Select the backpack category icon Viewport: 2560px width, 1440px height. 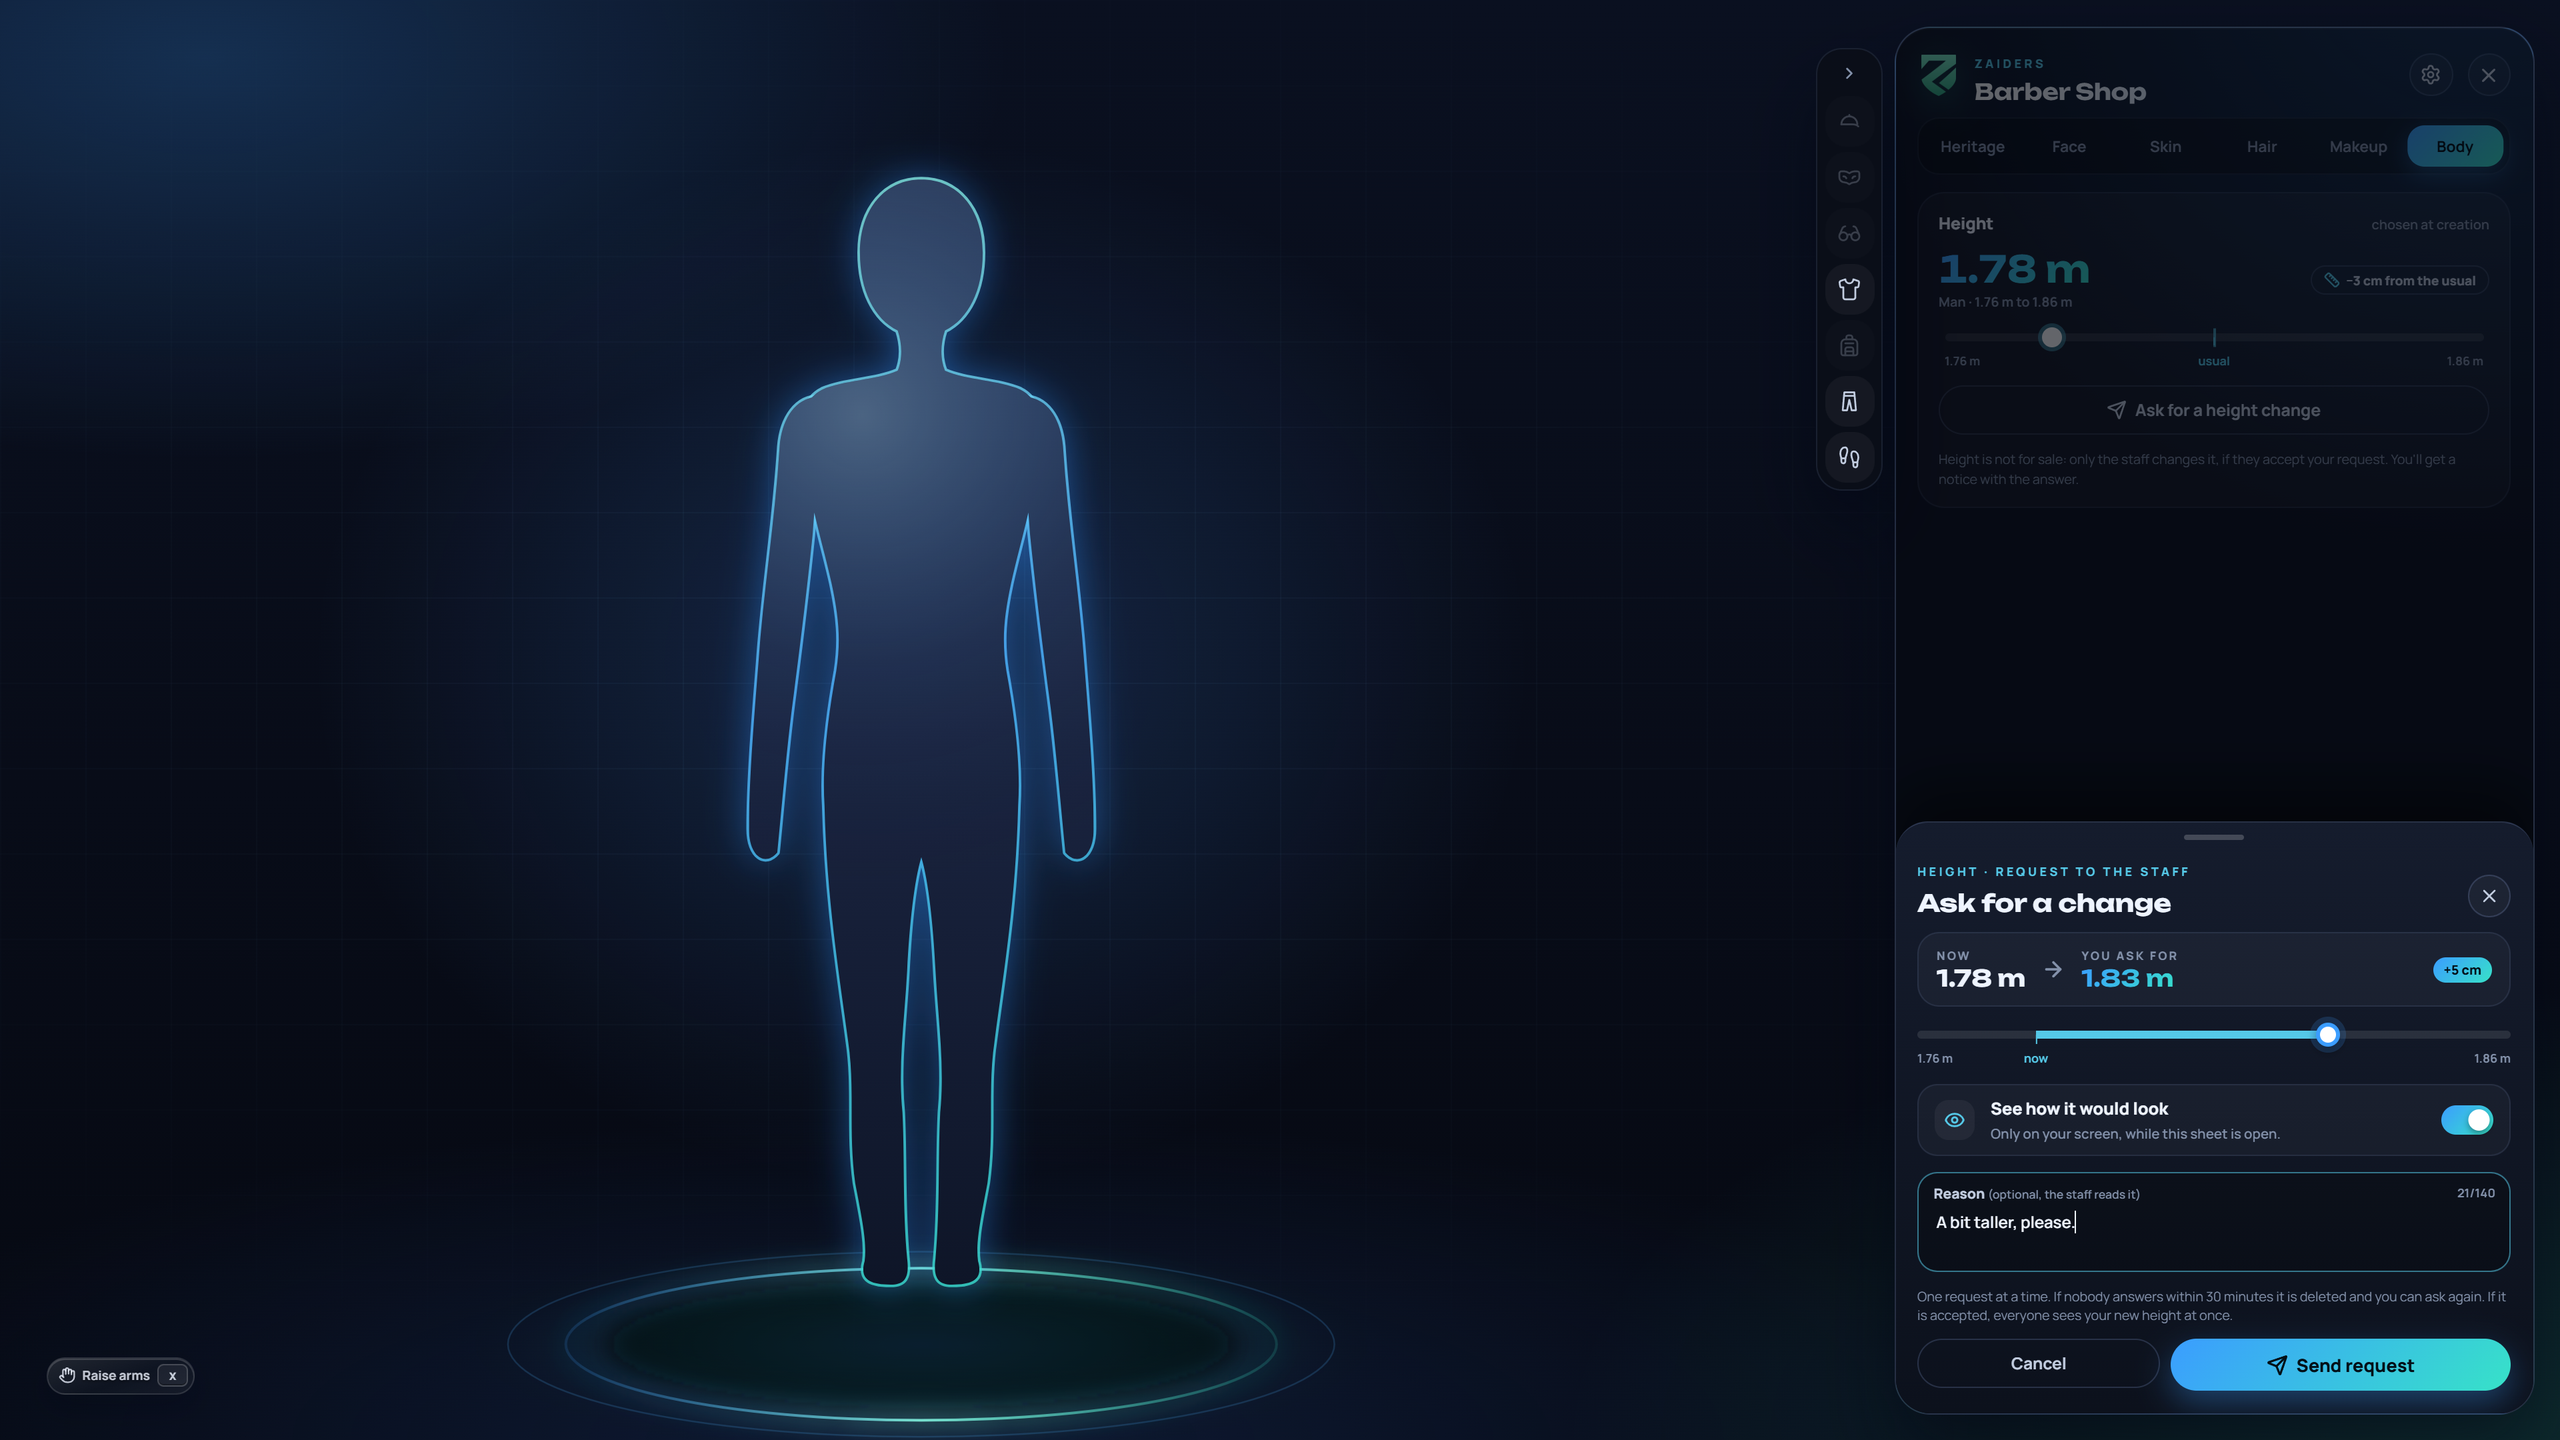pos(1849,345)
